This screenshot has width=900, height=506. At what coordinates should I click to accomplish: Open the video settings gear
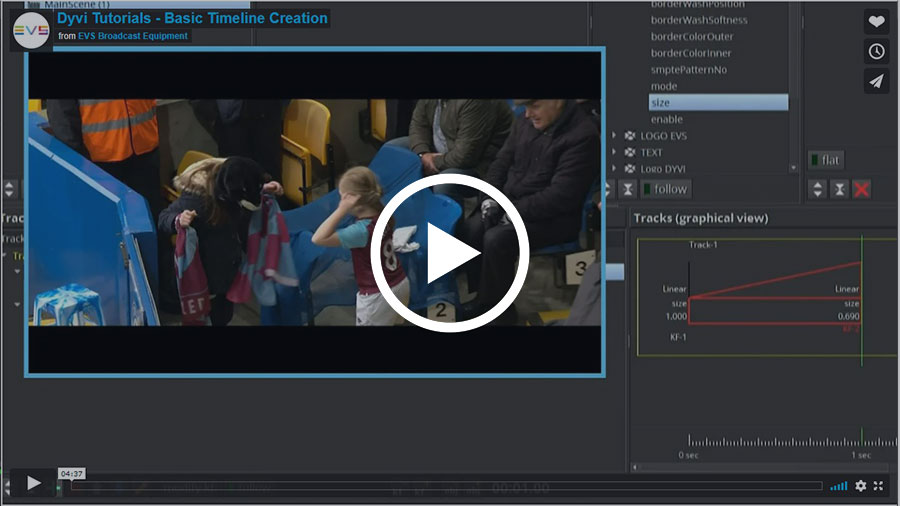pos(860,486)
